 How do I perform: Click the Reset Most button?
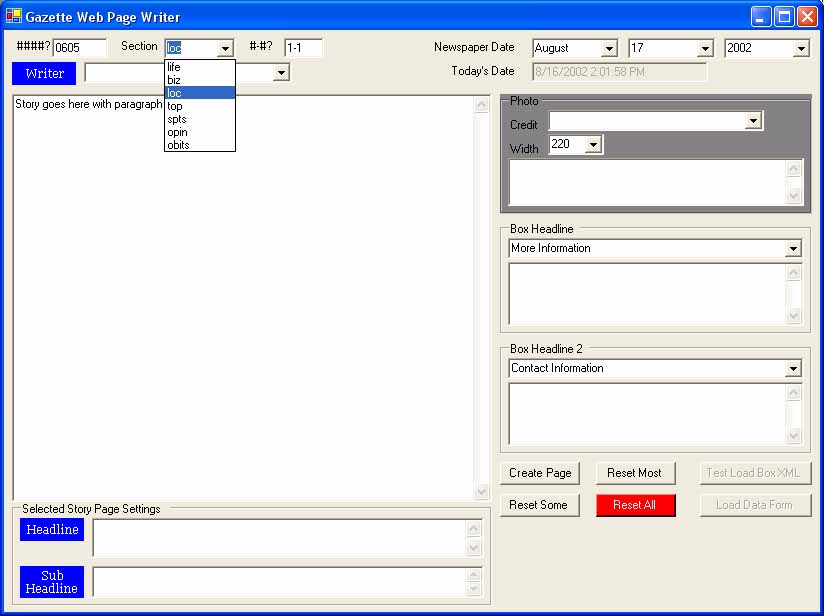(x=635, y=473)
